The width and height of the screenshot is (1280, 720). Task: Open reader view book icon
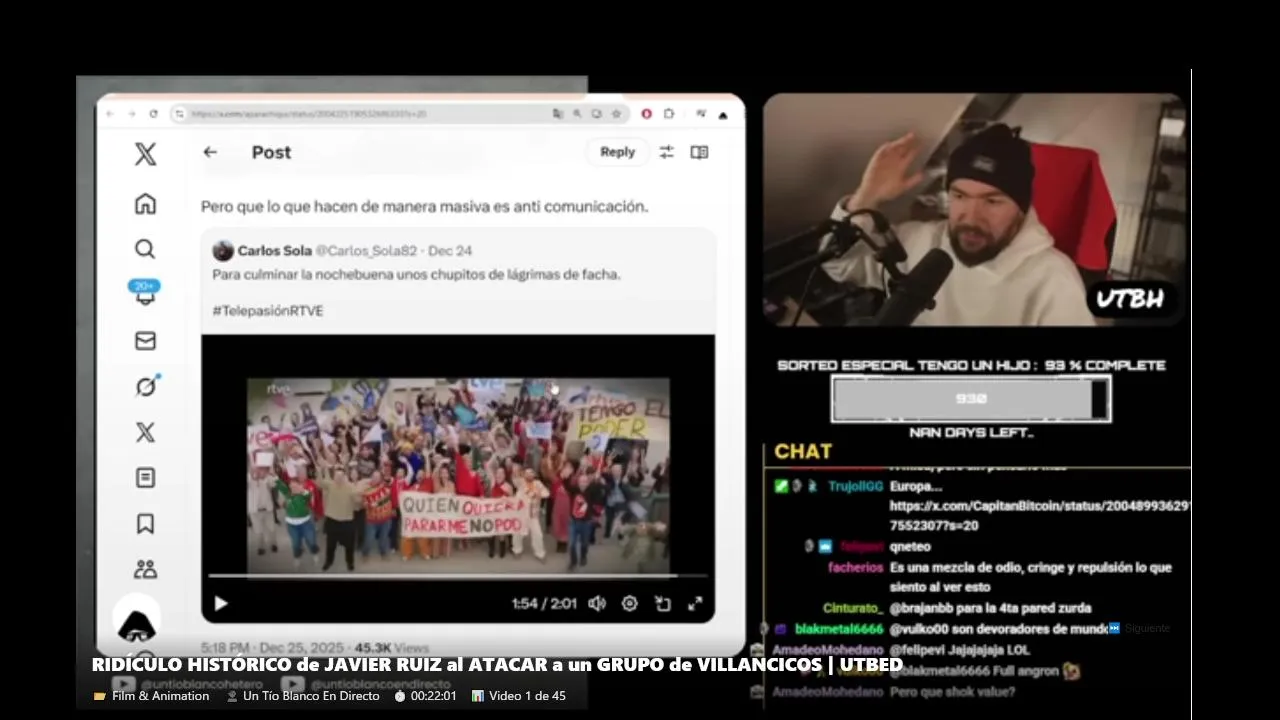tap(699, 152)
